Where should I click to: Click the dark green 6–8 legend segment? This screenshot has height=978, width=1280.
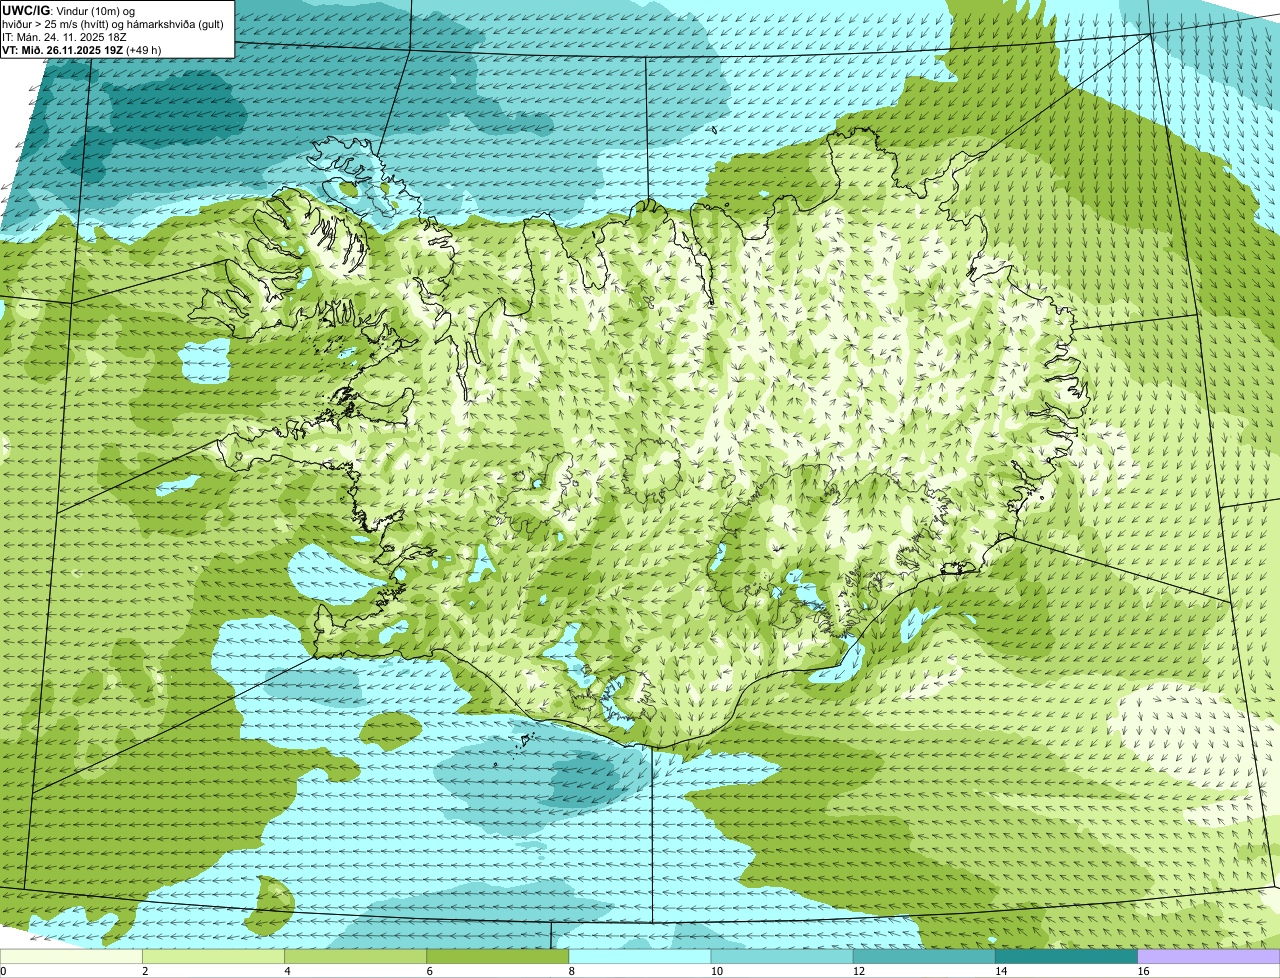(x=498, y=957)
